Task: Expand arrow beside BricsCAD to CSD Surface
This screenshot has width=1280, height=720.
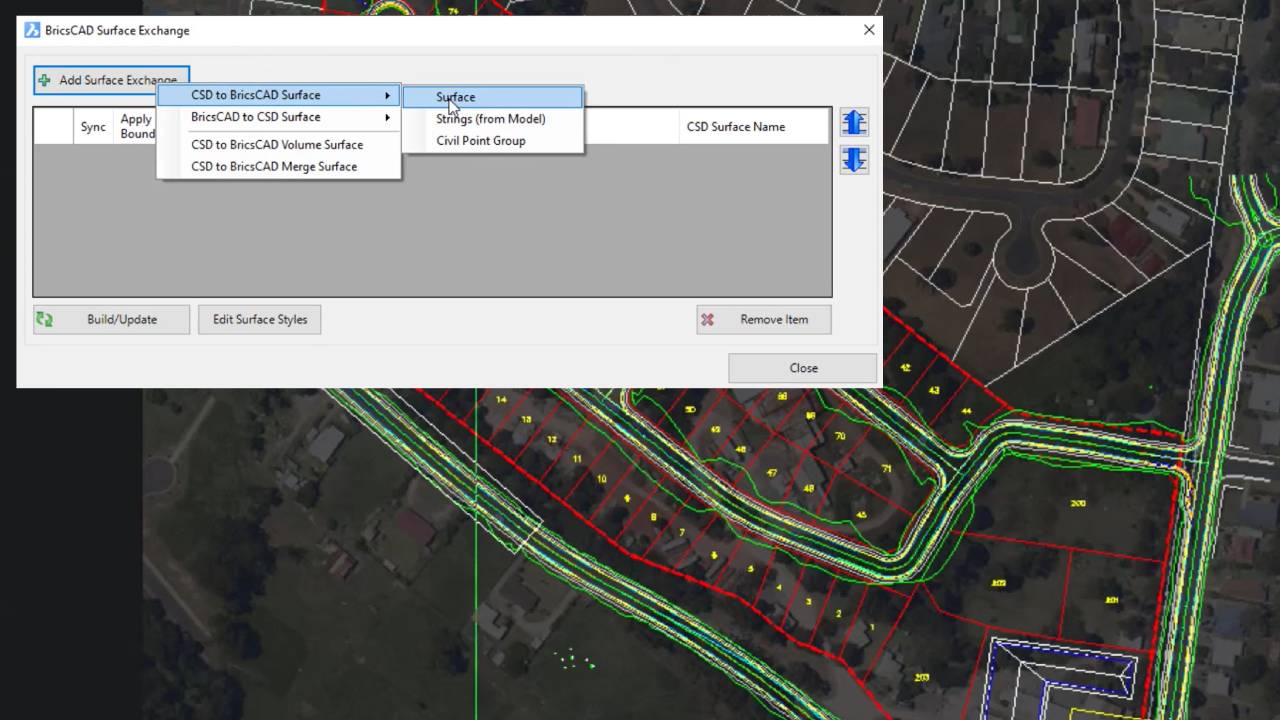Action: tap(388, 118)
